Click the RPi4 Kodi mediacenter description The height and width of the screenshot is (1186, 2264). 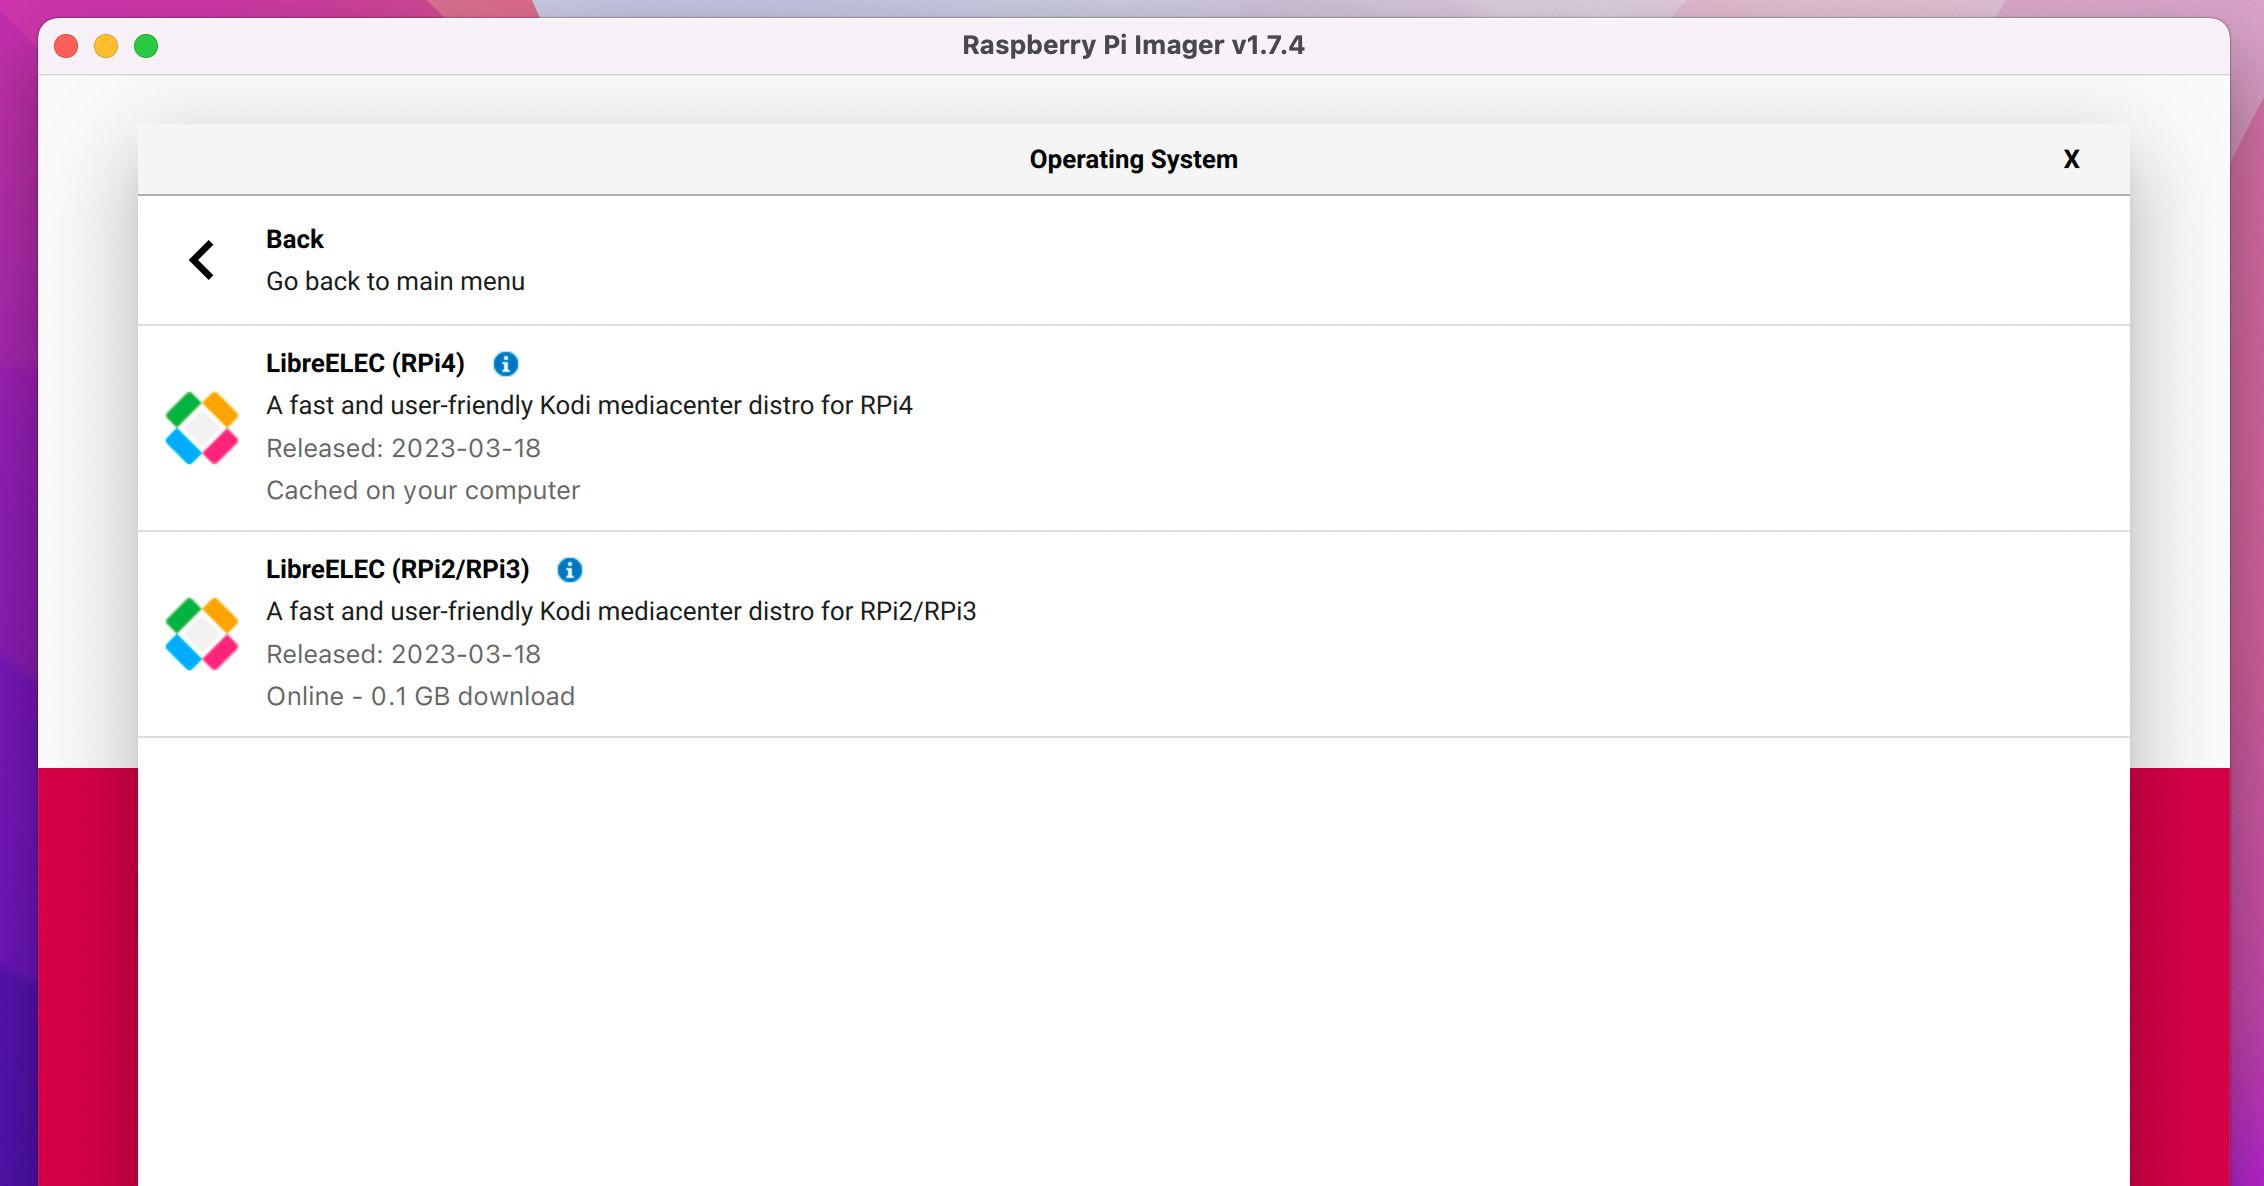(x=589, y=406)
